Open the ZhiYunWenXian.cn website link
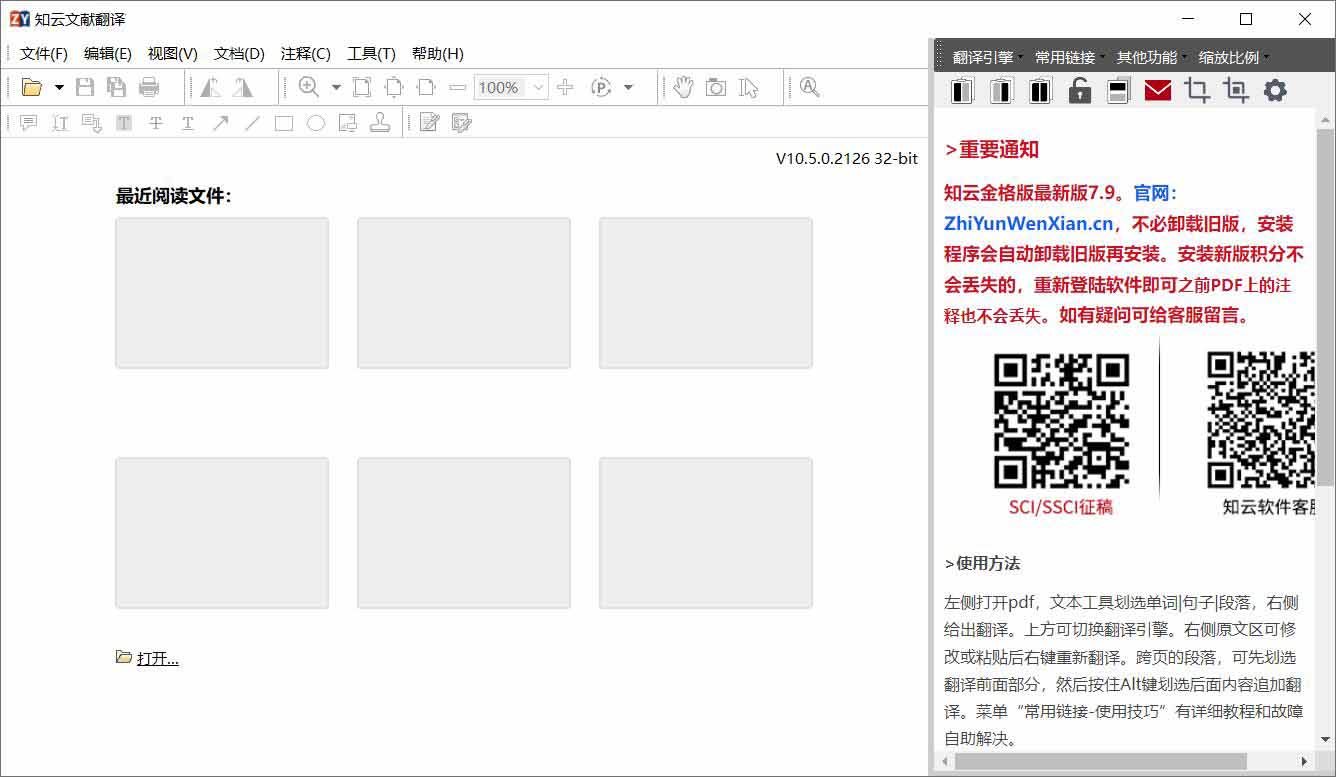The height and width of the screenshot is (777, 1336). tap(1028, 224)
